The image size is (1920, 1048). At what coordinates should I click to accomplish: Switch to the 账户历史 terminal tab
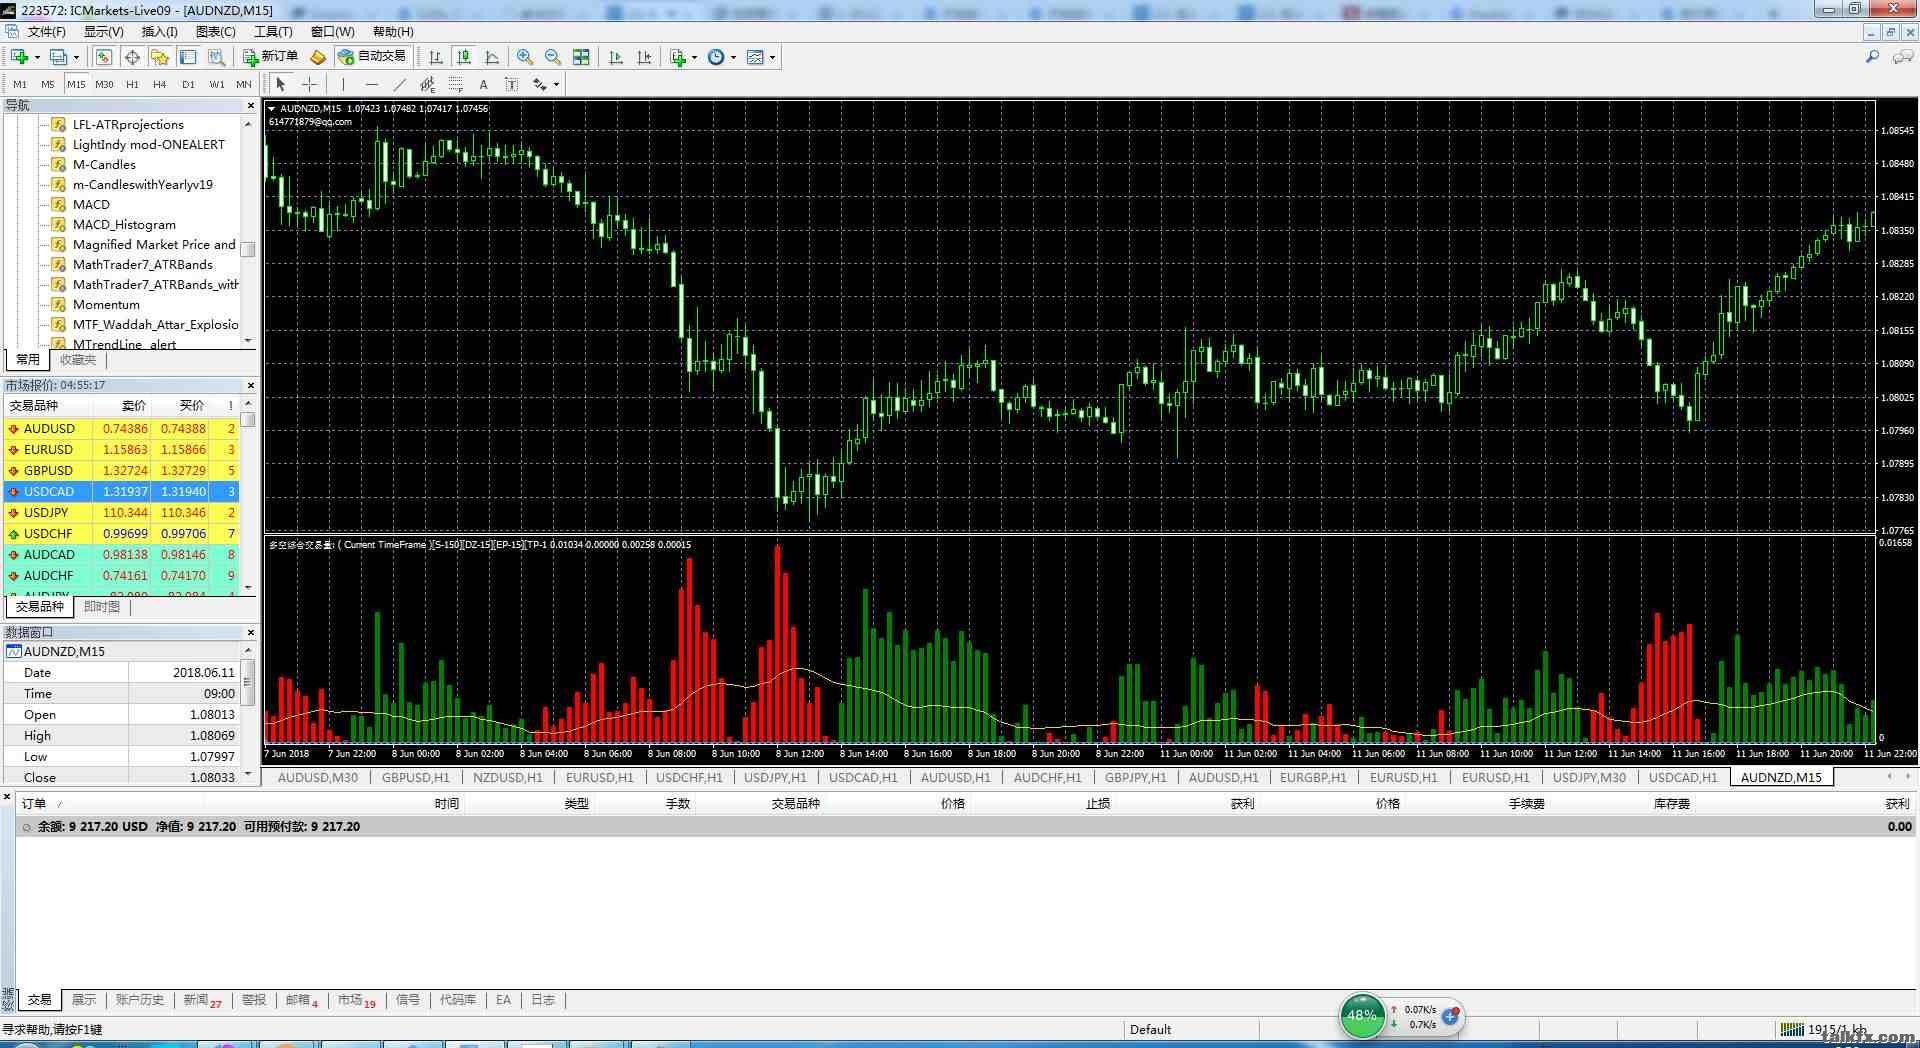coord(139,1000)
